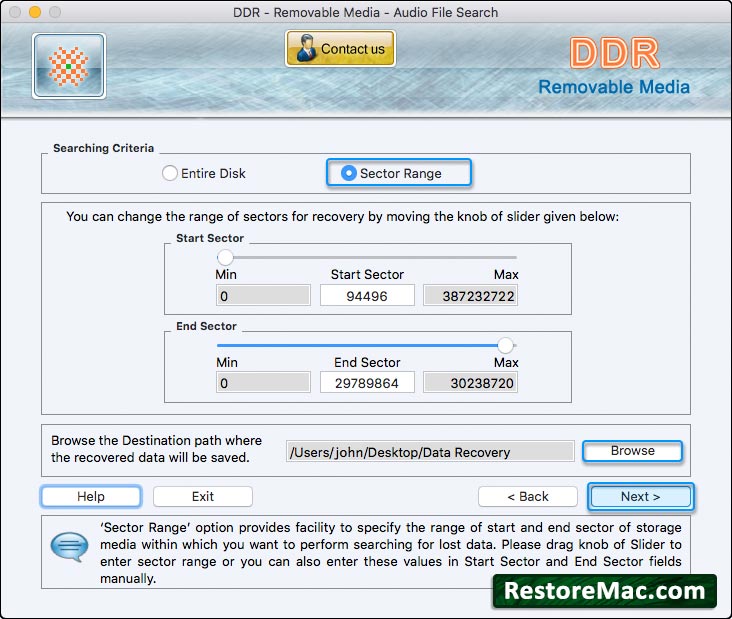The width and height of the screenshot is (732, 619).
Task: Select the Entire Disk radio option
Action: (204, 173)
